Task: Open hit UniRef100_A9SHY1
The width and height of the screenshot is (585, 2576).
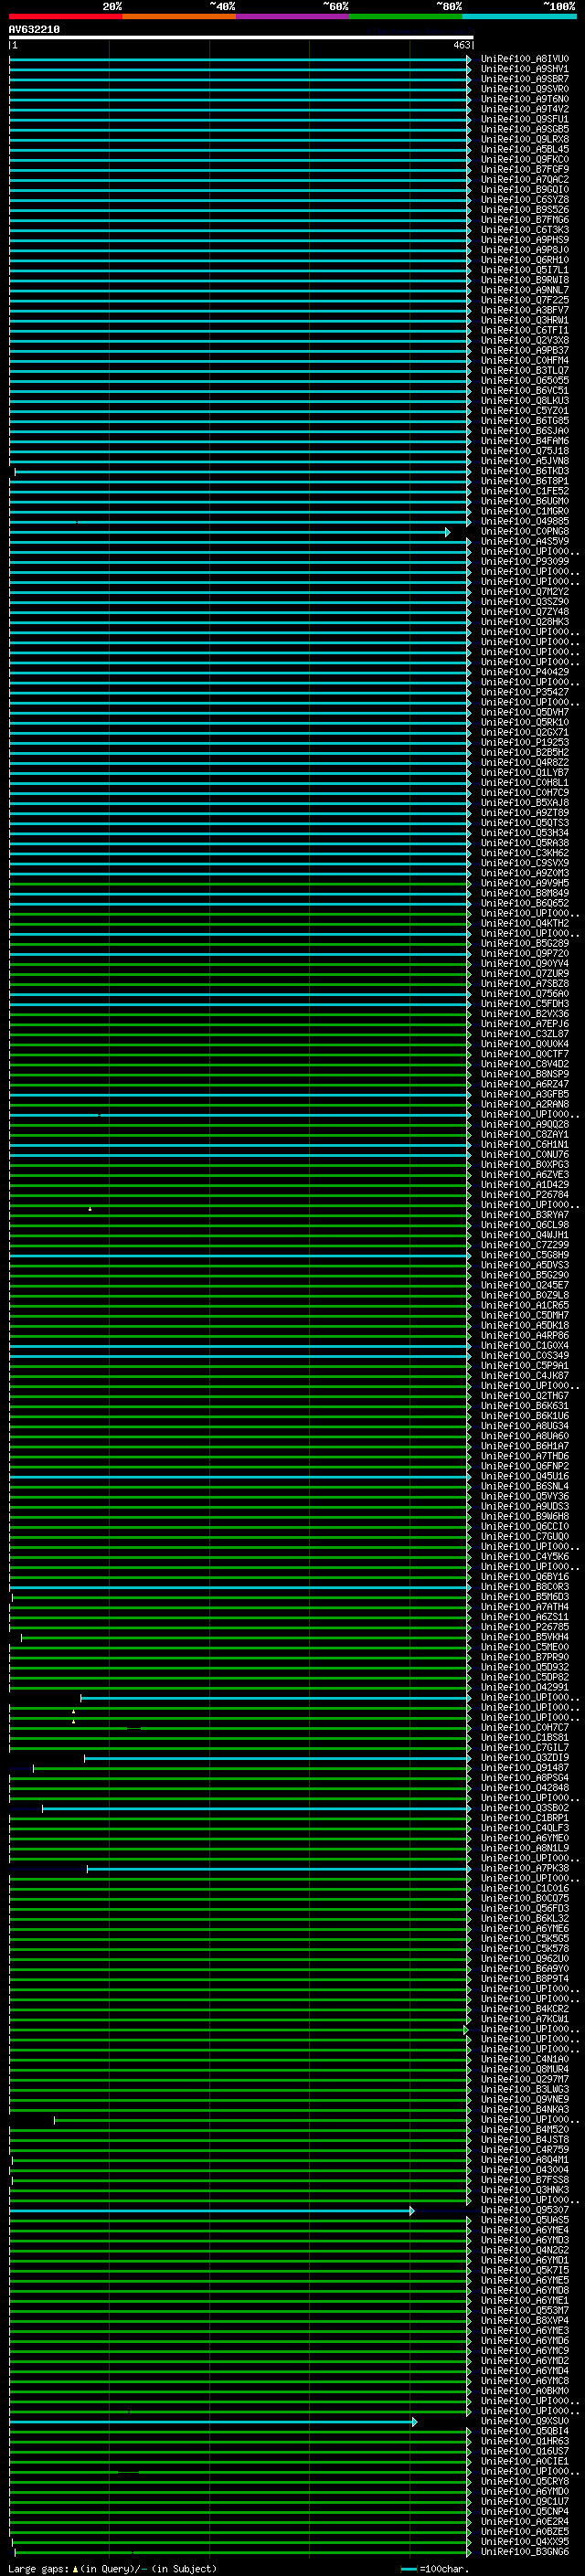Action: (525, 69)
